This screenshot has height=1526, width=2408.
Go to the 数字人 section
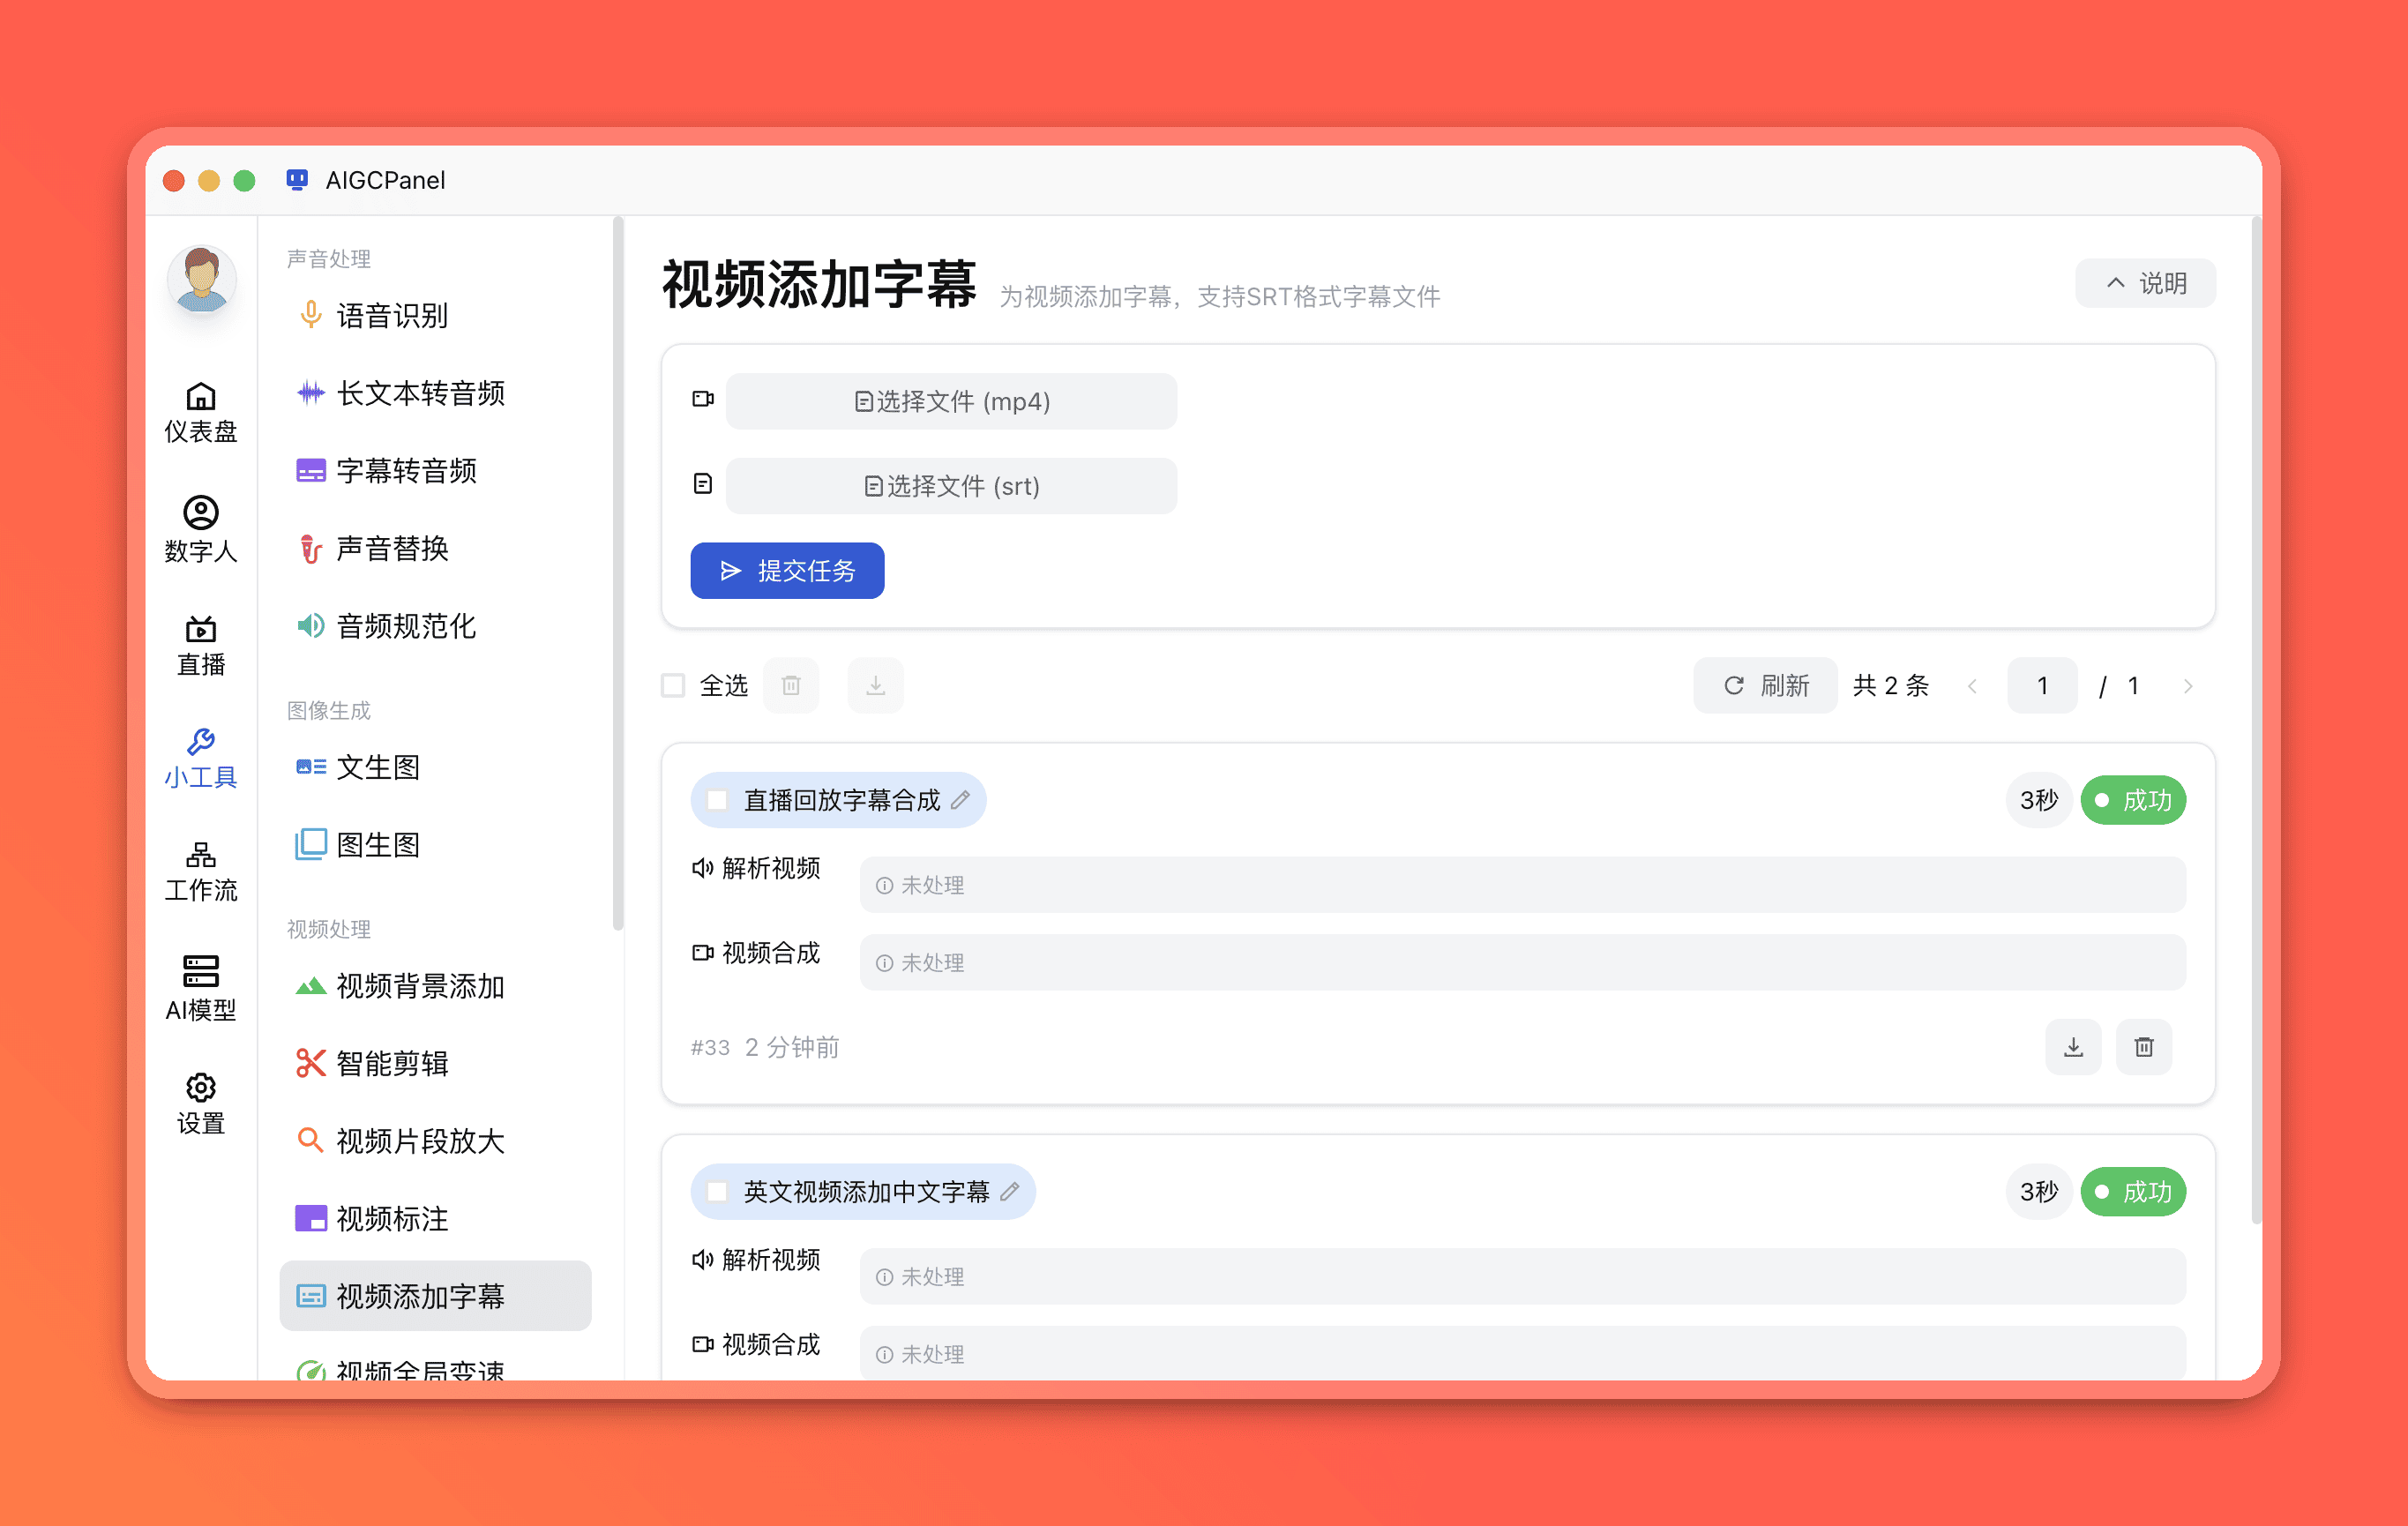click(201, 530)
